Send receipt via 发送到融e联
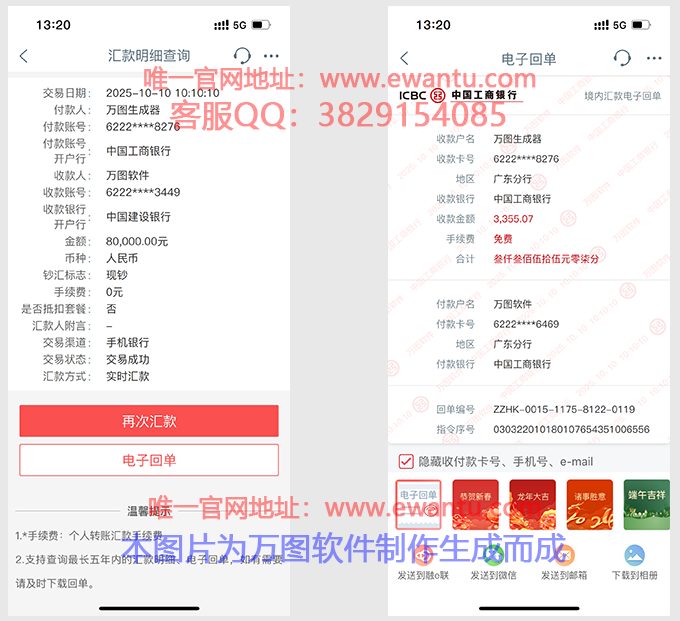Viewport: 680px width, 621px height. (x=423, y=563)
